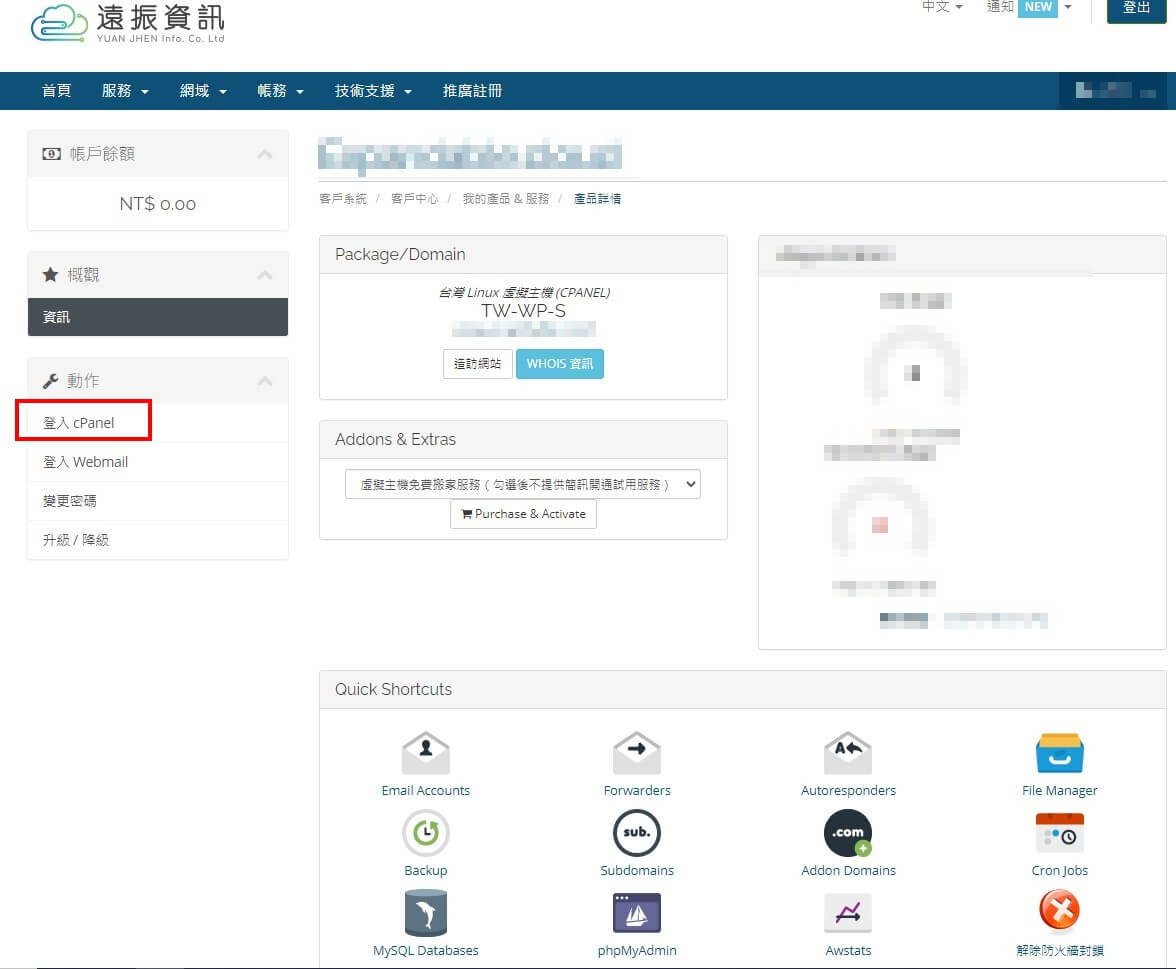Open the Cron Jobs icon

(x=1059, y=832)
